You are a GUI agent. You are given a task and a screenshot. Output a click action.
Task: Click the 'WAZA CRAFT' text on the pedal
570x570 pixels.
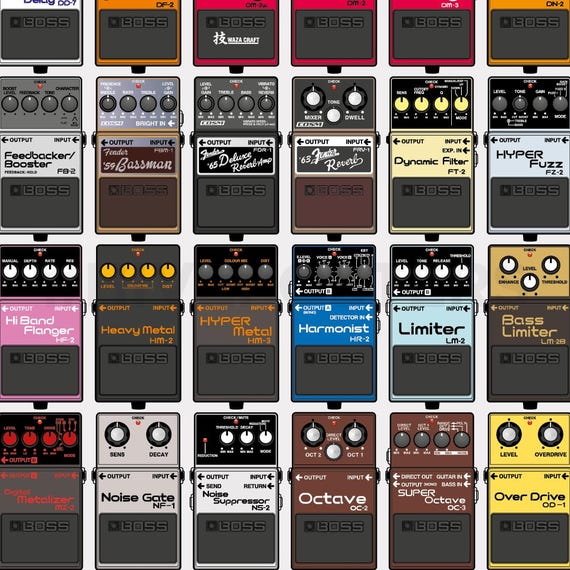[x=243, y=40]
